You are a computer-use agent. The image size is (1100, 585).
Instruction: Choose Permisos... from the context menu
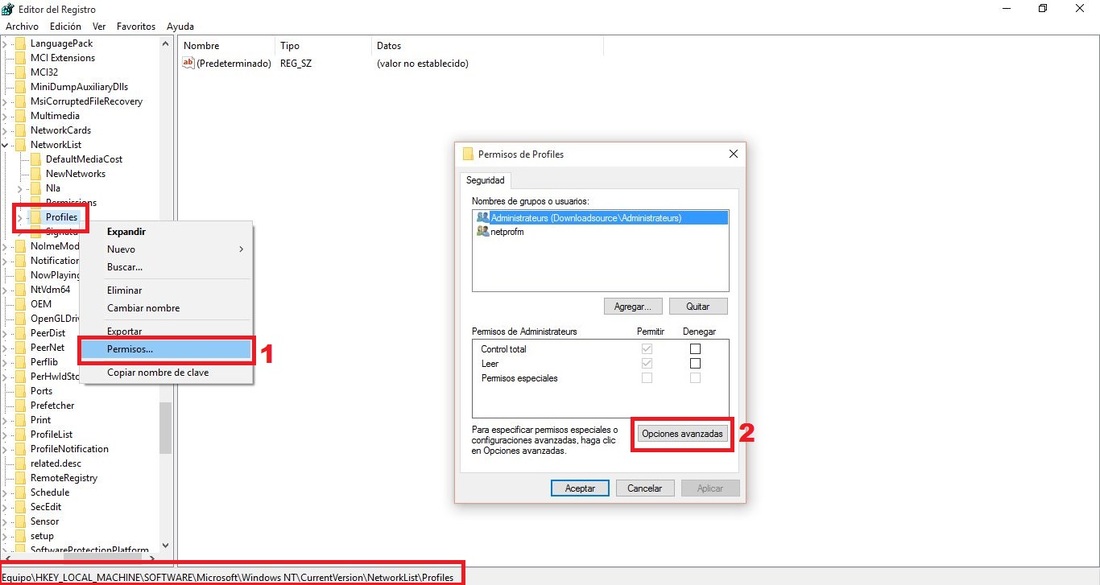coord(166,349)
